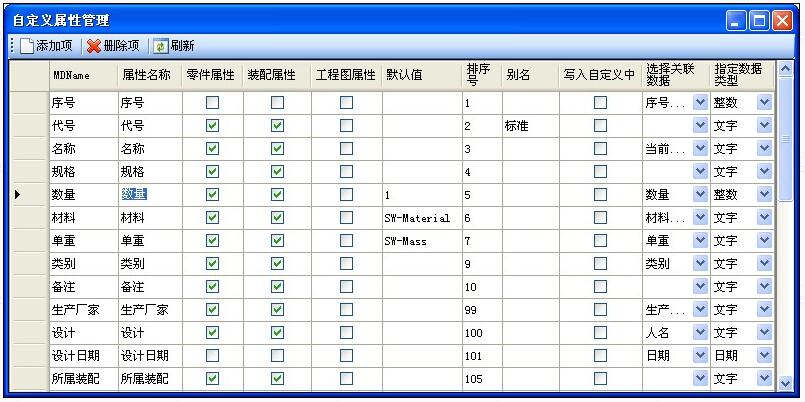Click sort number cell 105
Screen dimensions: 805x402
(x=482, y=378)
